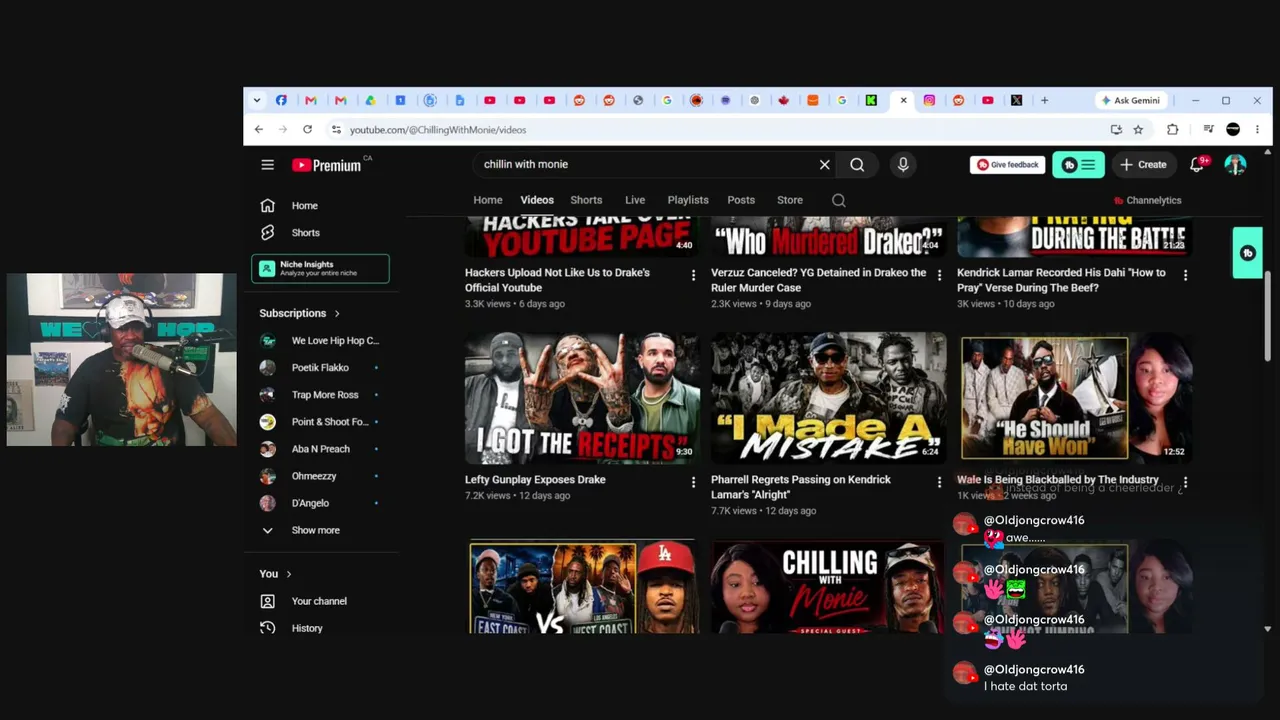Viewport: 1280px width, 720px height.
Task: Open Your channel in the sidebar
Action: point(320,601)
